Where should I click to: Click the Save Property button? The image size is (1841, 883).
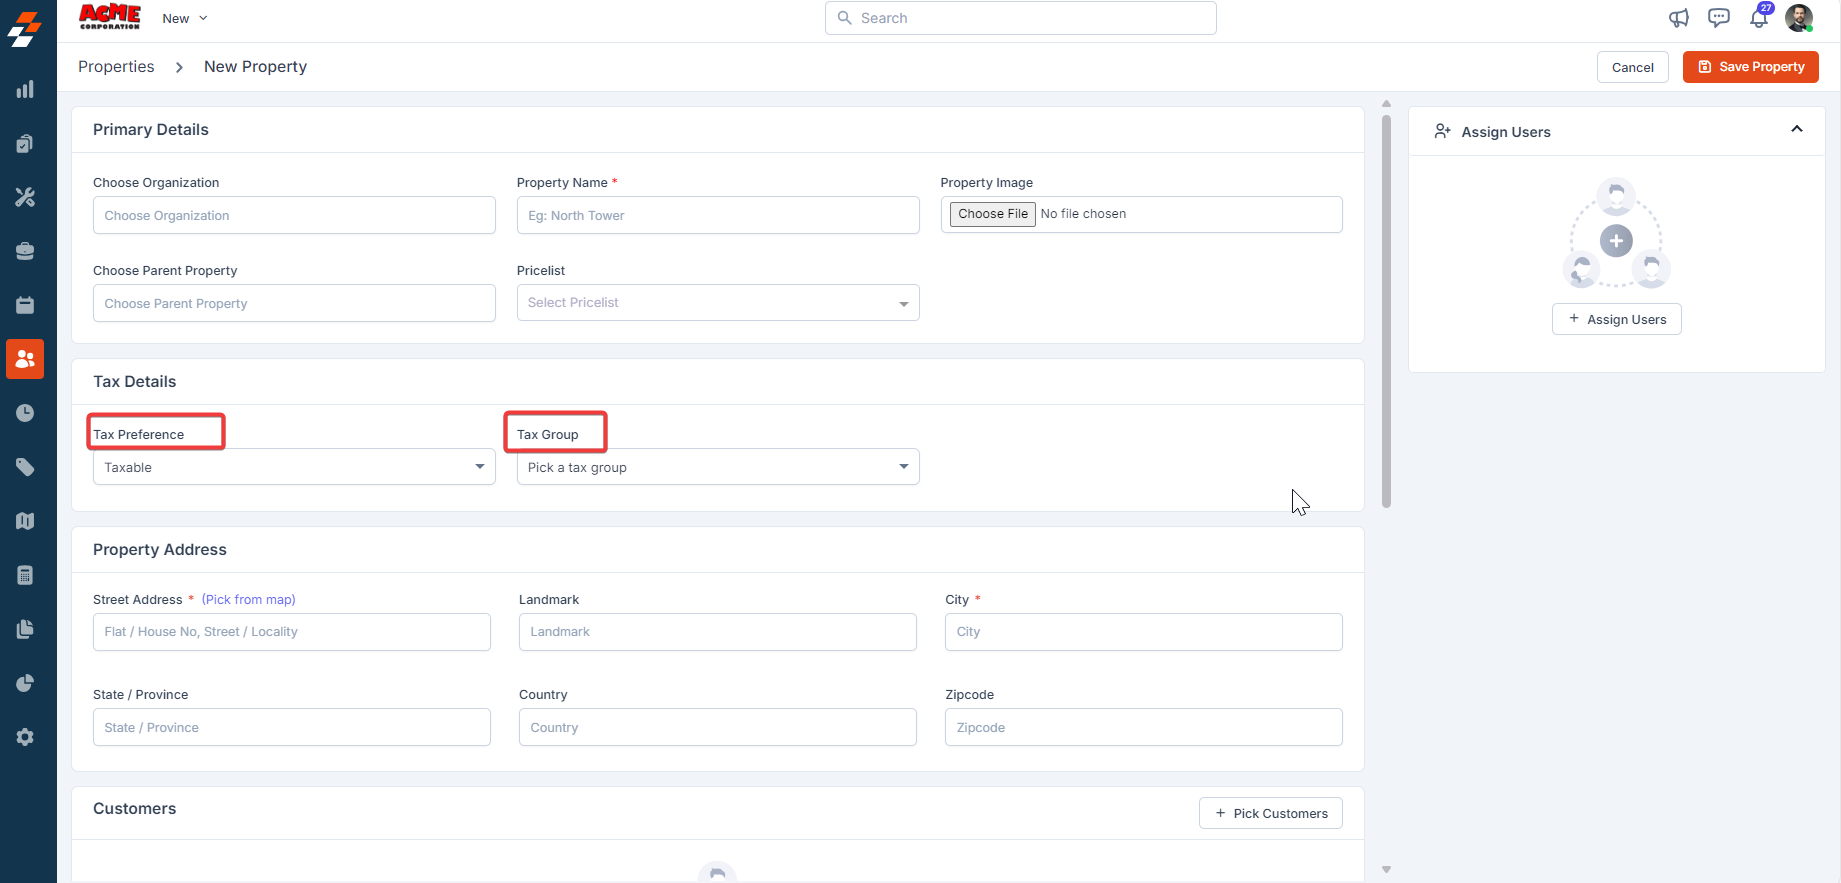point(1750,67)
